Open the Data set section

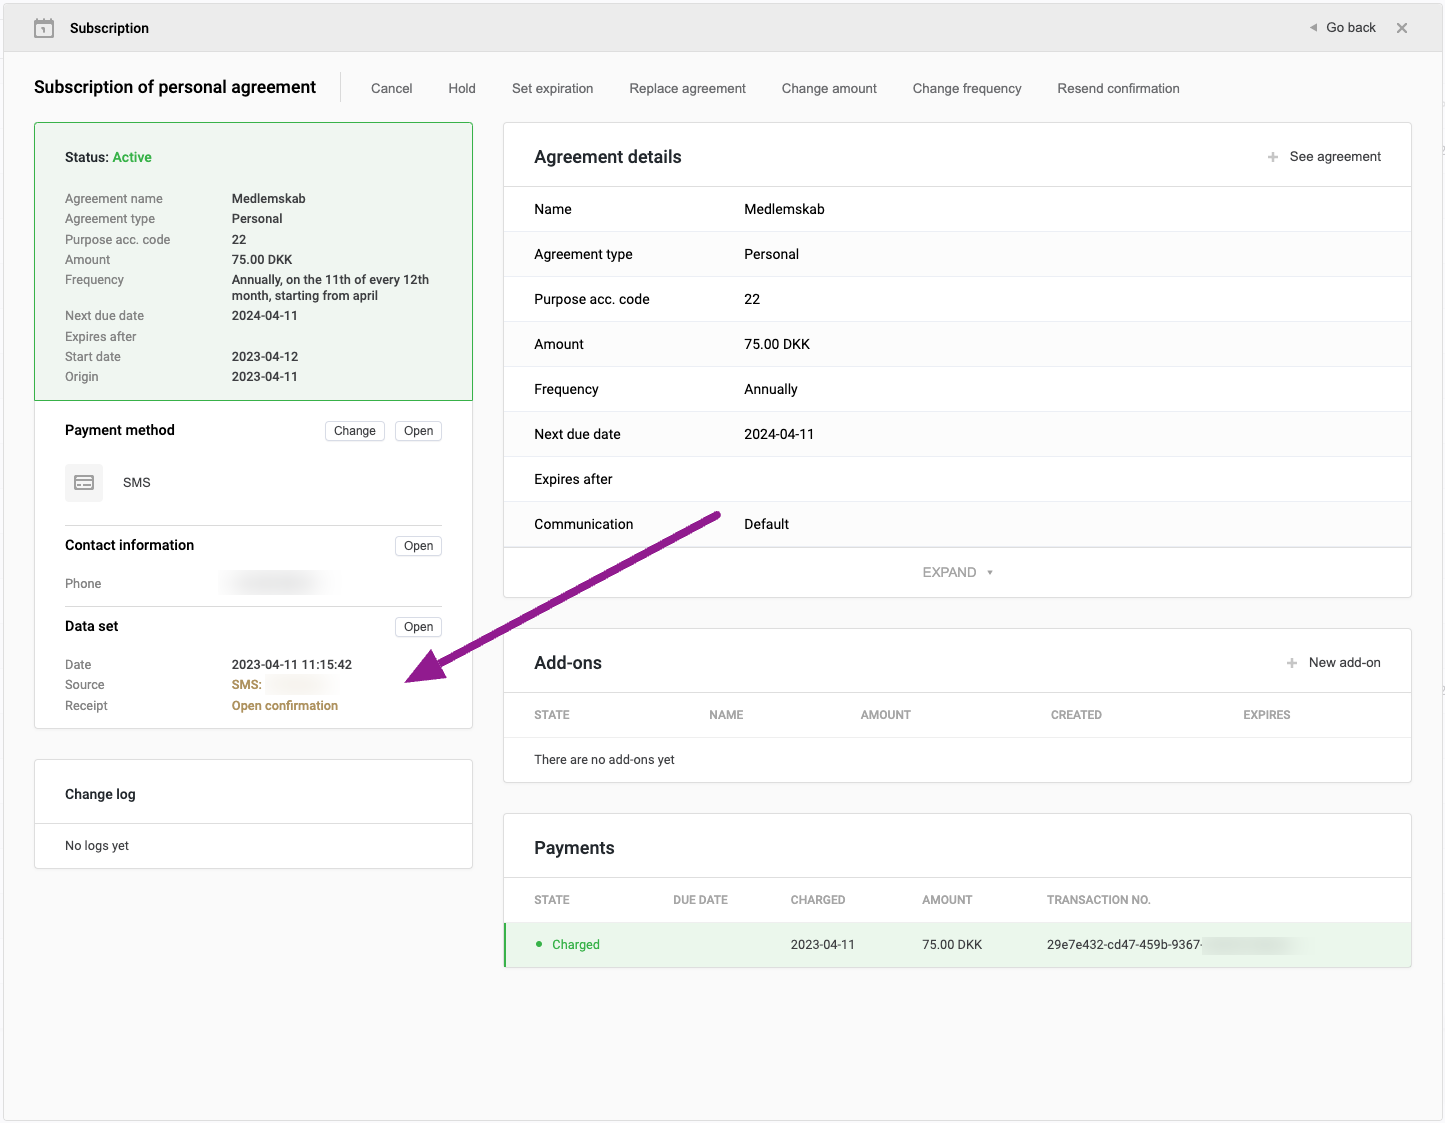(418, 627)
